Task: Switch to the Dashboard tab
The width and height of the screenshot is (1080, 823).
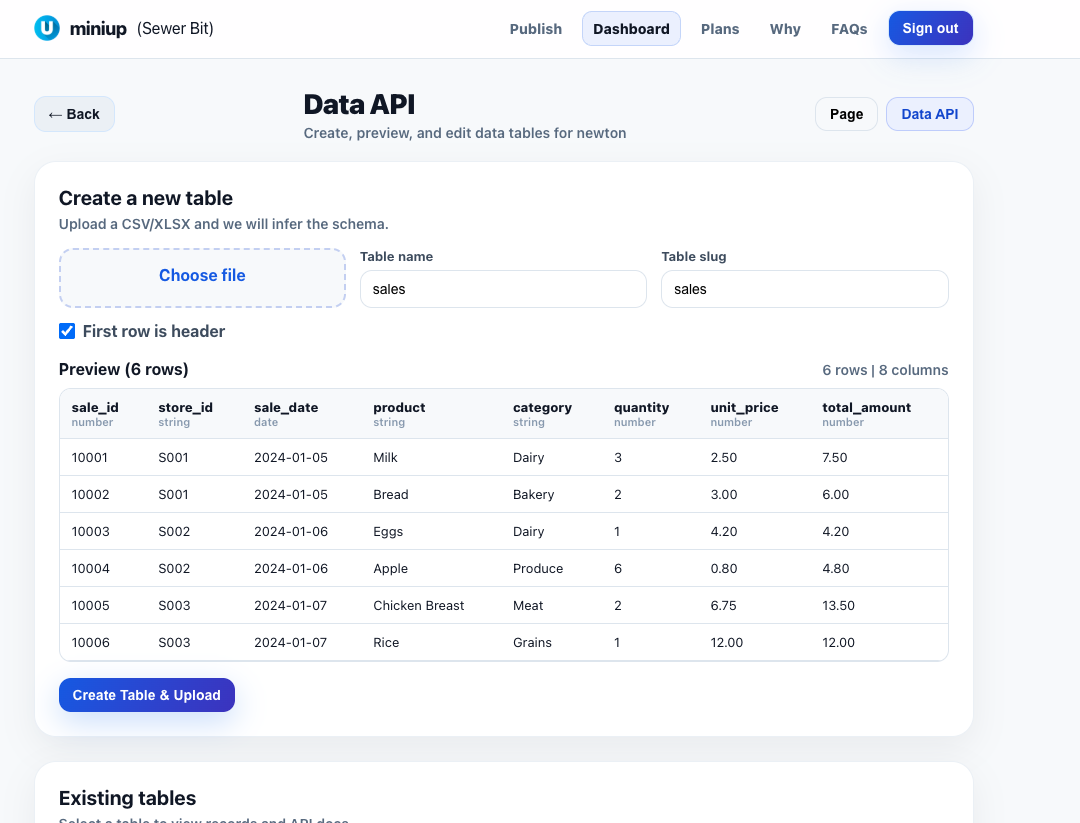Action: pos(631,29)
